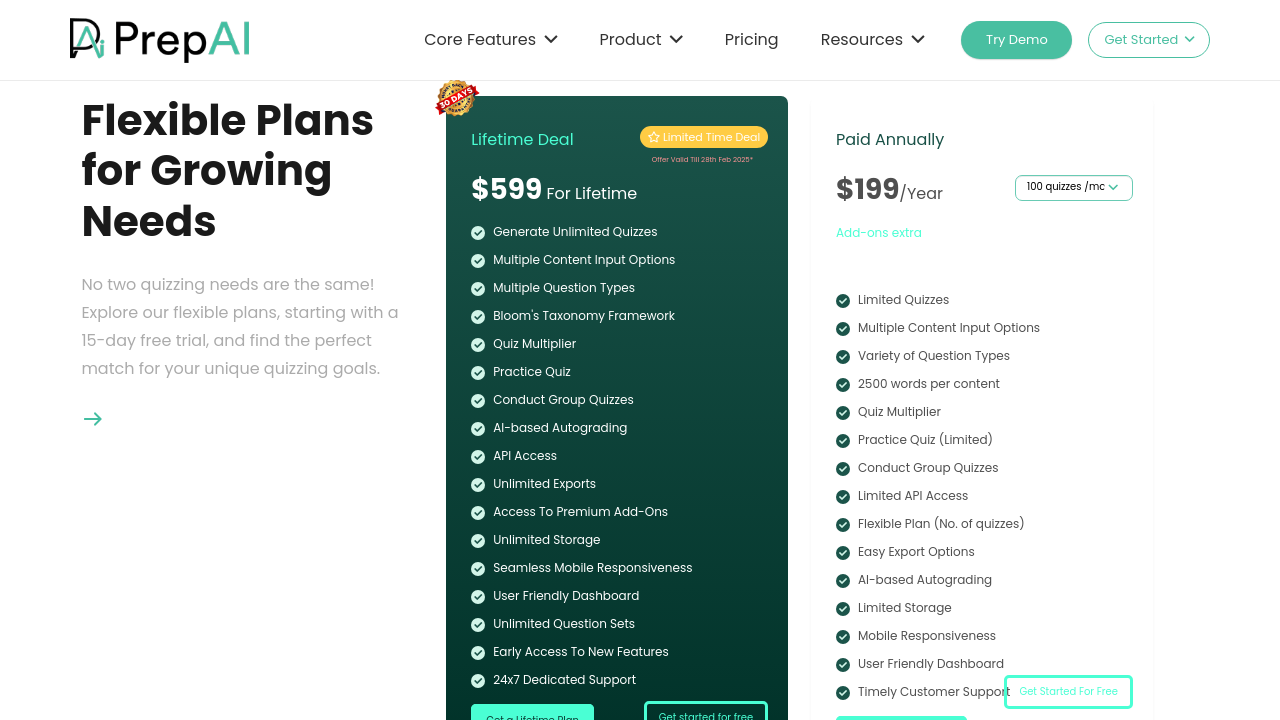Open the Pricing page
Screen dimensions: 1280x720
pos(751,40)
